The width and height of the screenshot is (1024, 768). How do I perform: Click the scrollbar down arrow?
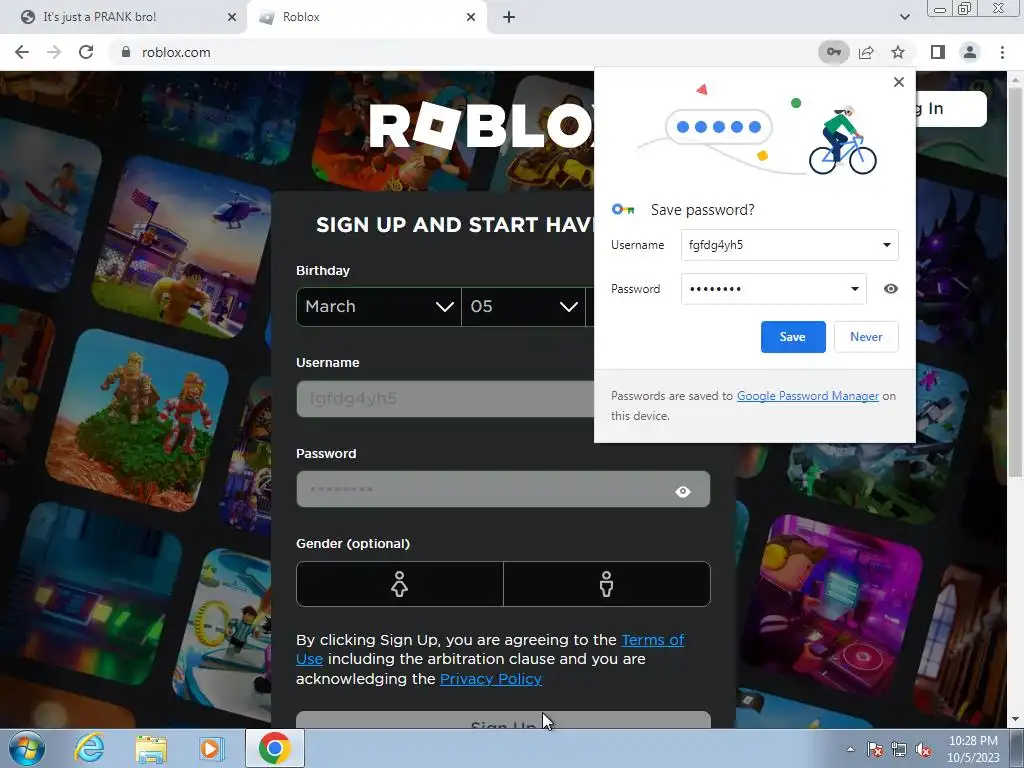pos(1016,719)
